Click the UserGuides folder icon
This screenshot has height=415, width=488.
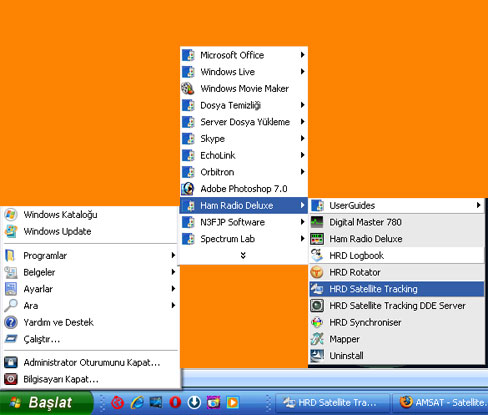point(317,206)
